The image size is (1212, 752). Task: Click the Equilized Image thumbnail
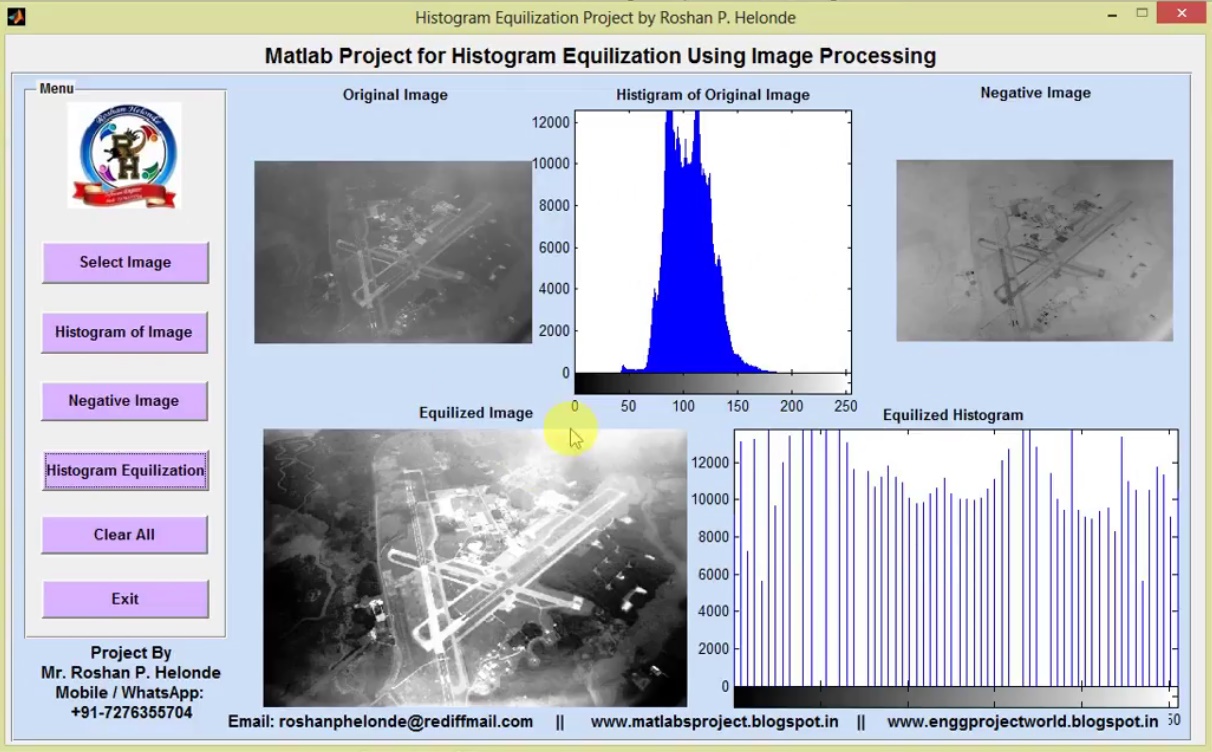coord(475,565)
